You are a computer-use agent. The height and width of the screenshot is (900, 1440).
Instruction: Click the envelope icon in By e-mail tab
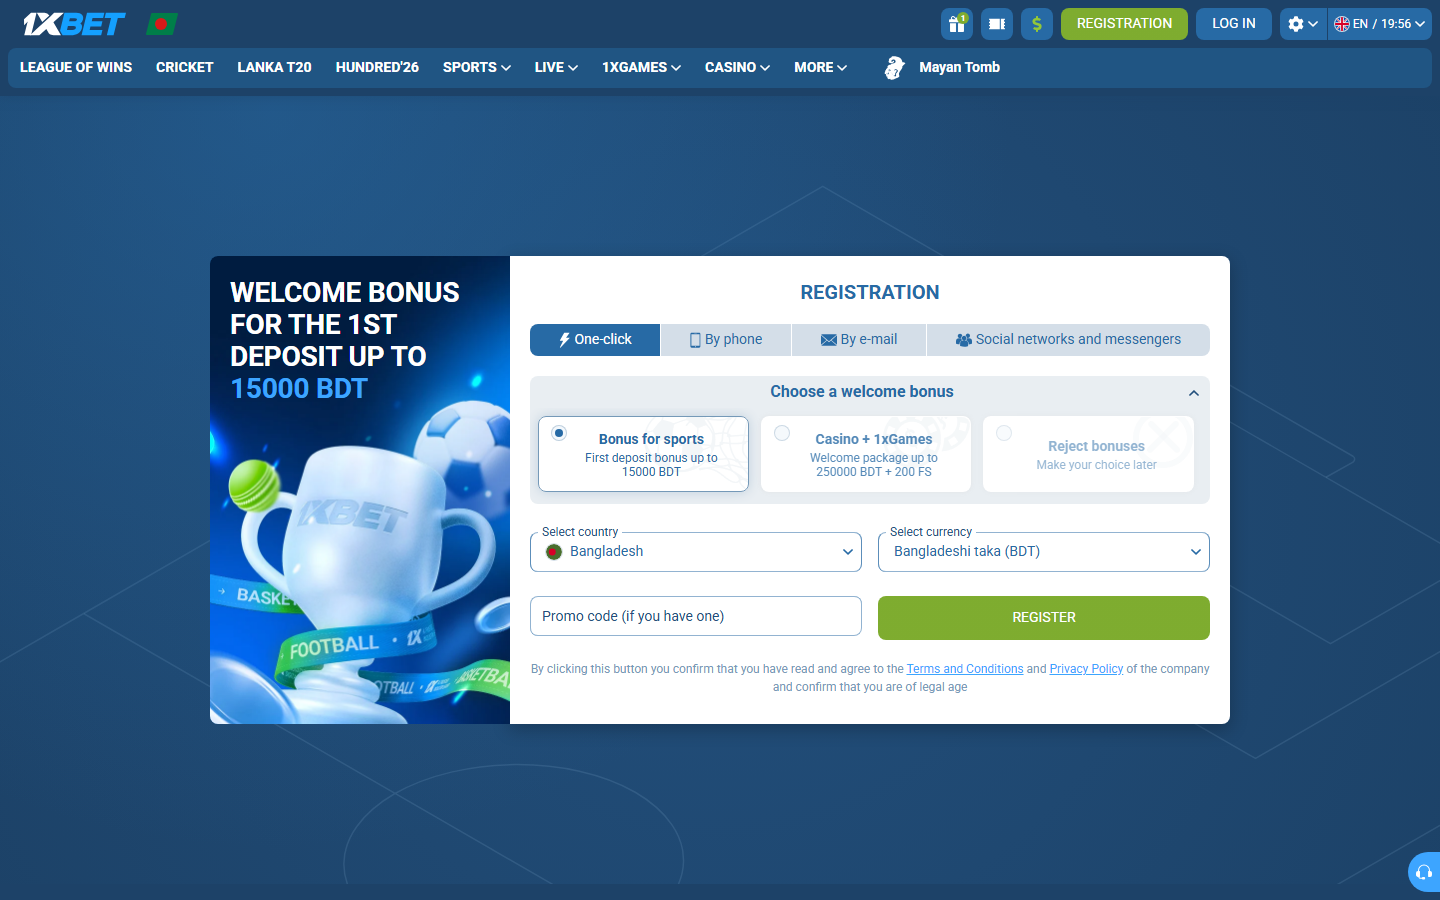coord(829,340)
